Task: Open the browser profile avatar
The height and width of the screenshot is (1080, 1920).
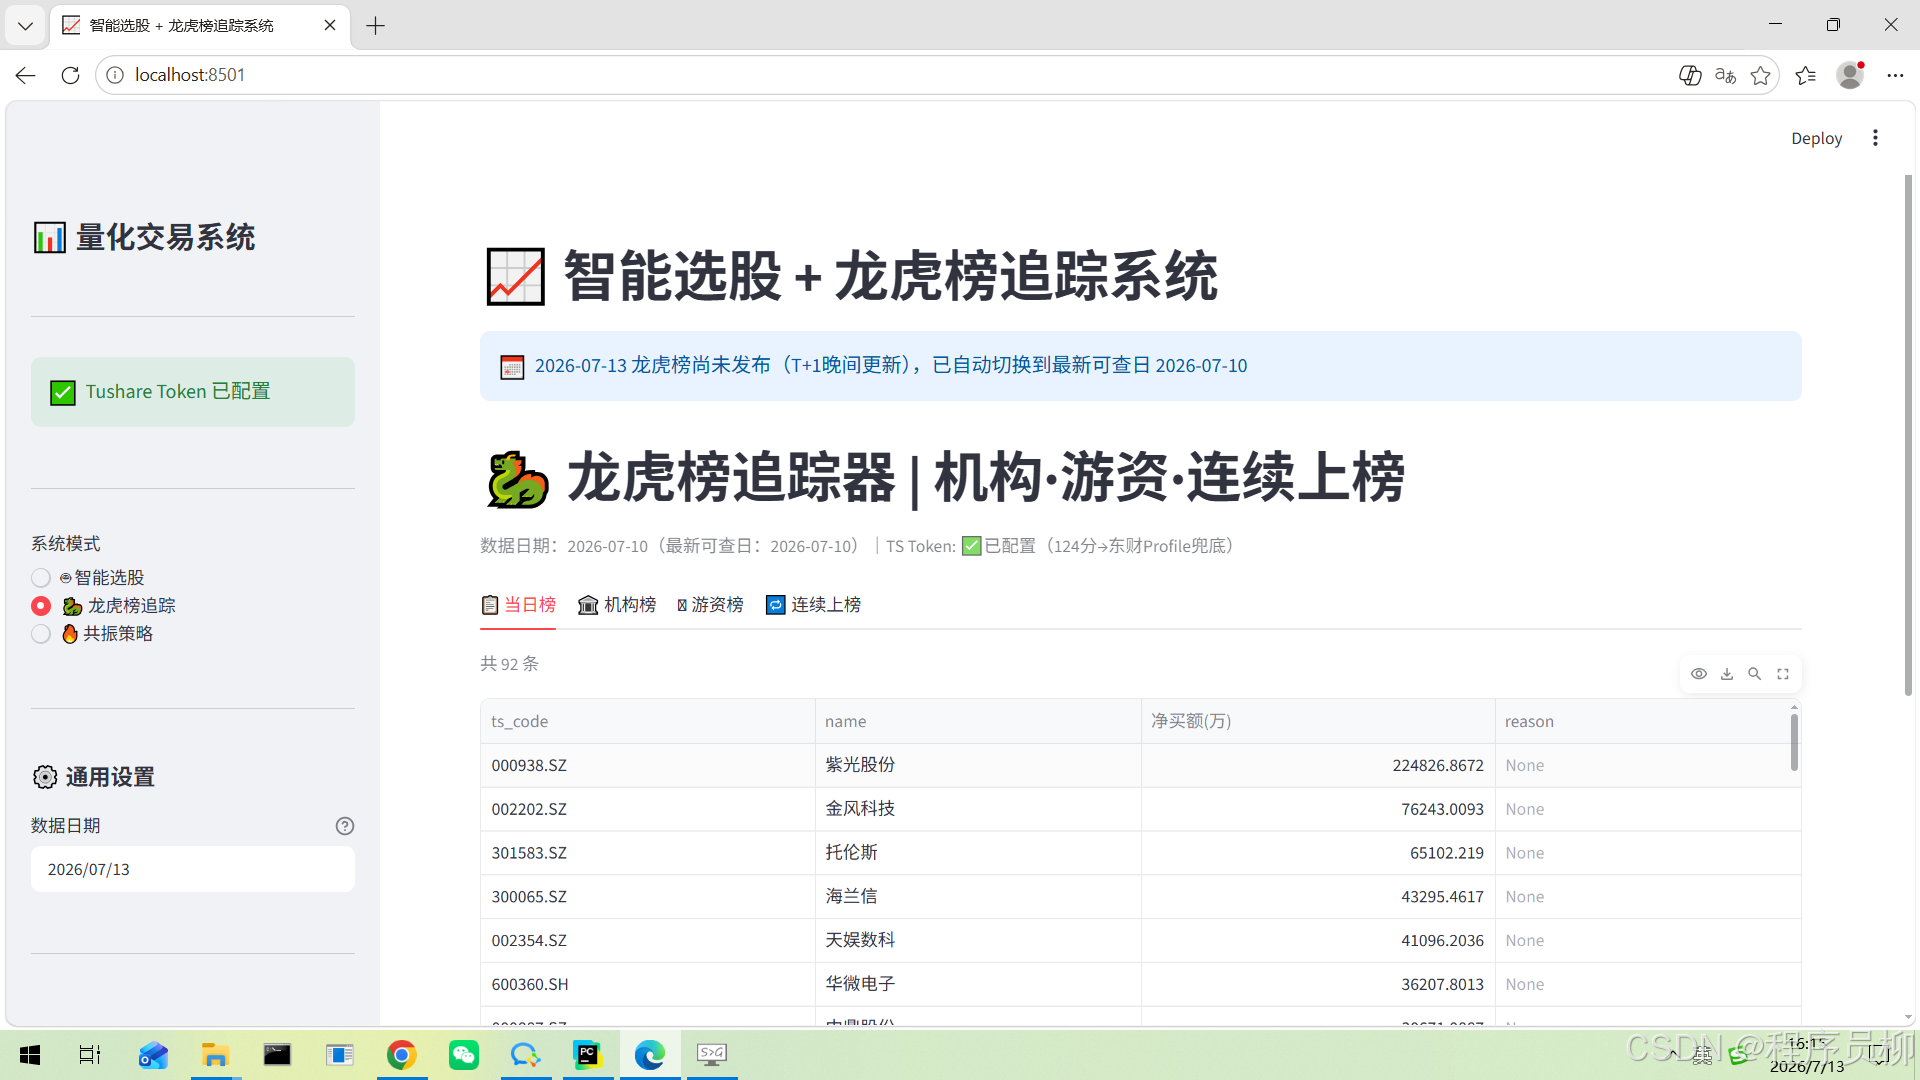Action: (x=1850, y=75)
